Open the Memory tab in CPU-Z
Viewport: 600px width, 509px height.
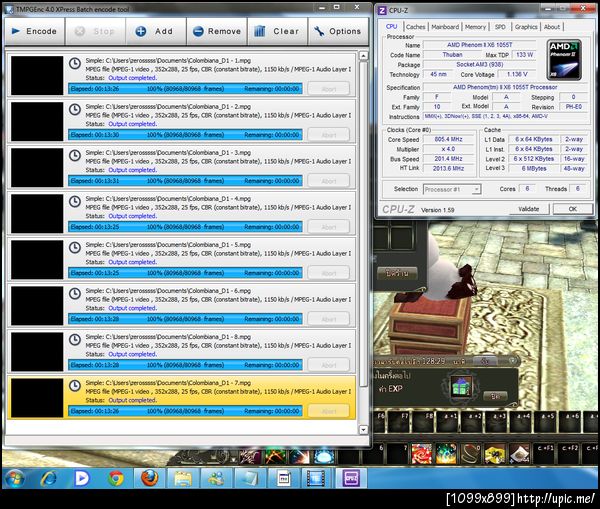click(x=475, y=27)
